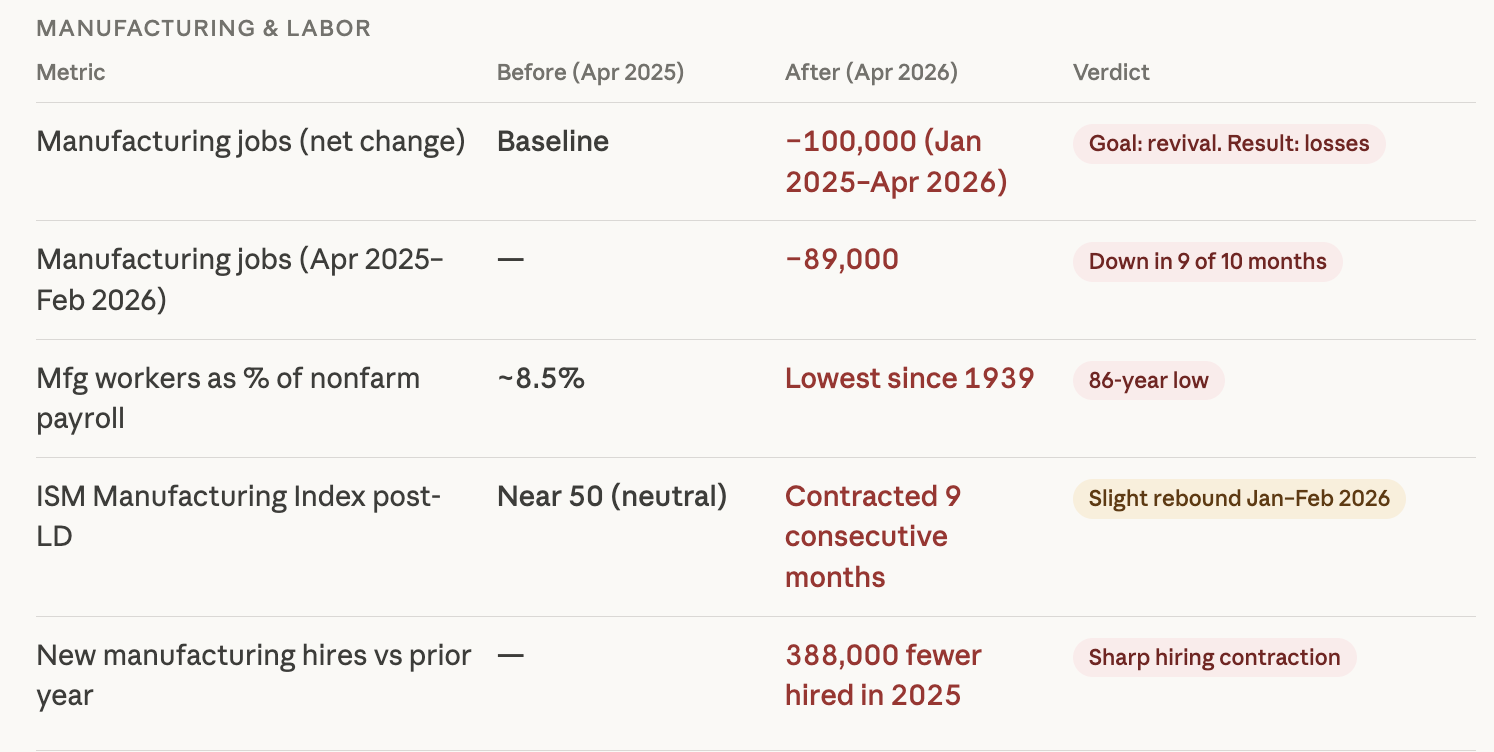Image resolution: width=1494 pixels, height=752 pixels.
Task: Select the '86-year low' verdict badge
Action: click(1148, 380)
